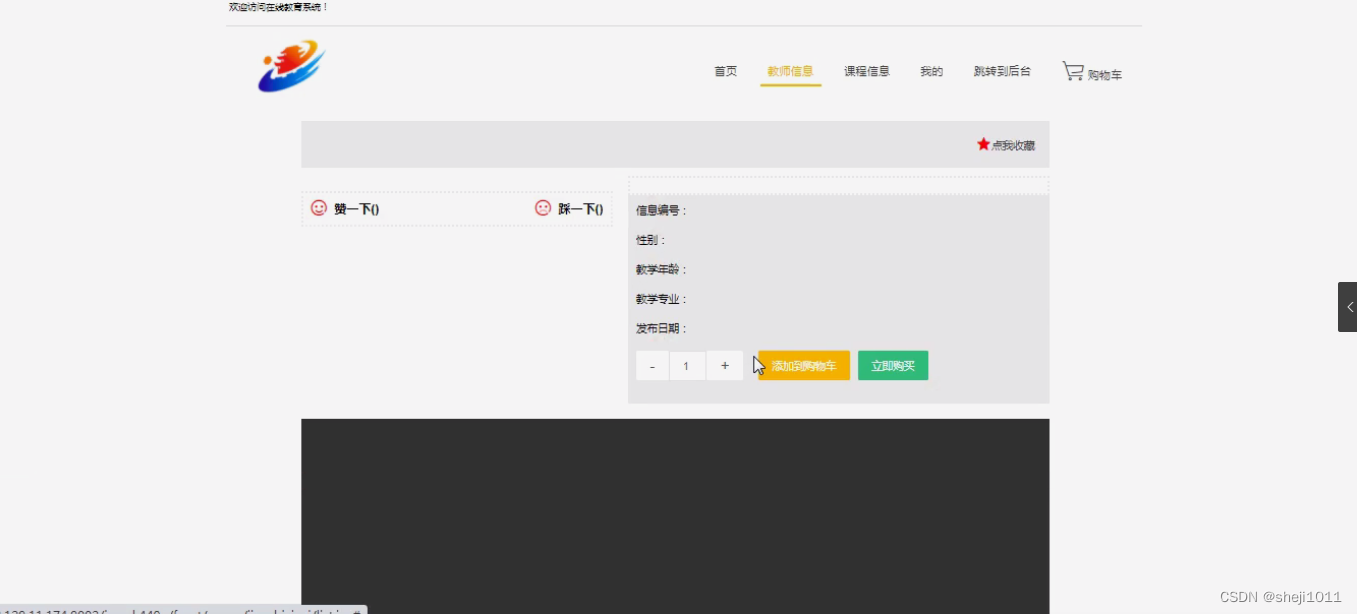Click the plus button to increase quantity
The height and width of the screenshot is (614, 1357).
724,365
